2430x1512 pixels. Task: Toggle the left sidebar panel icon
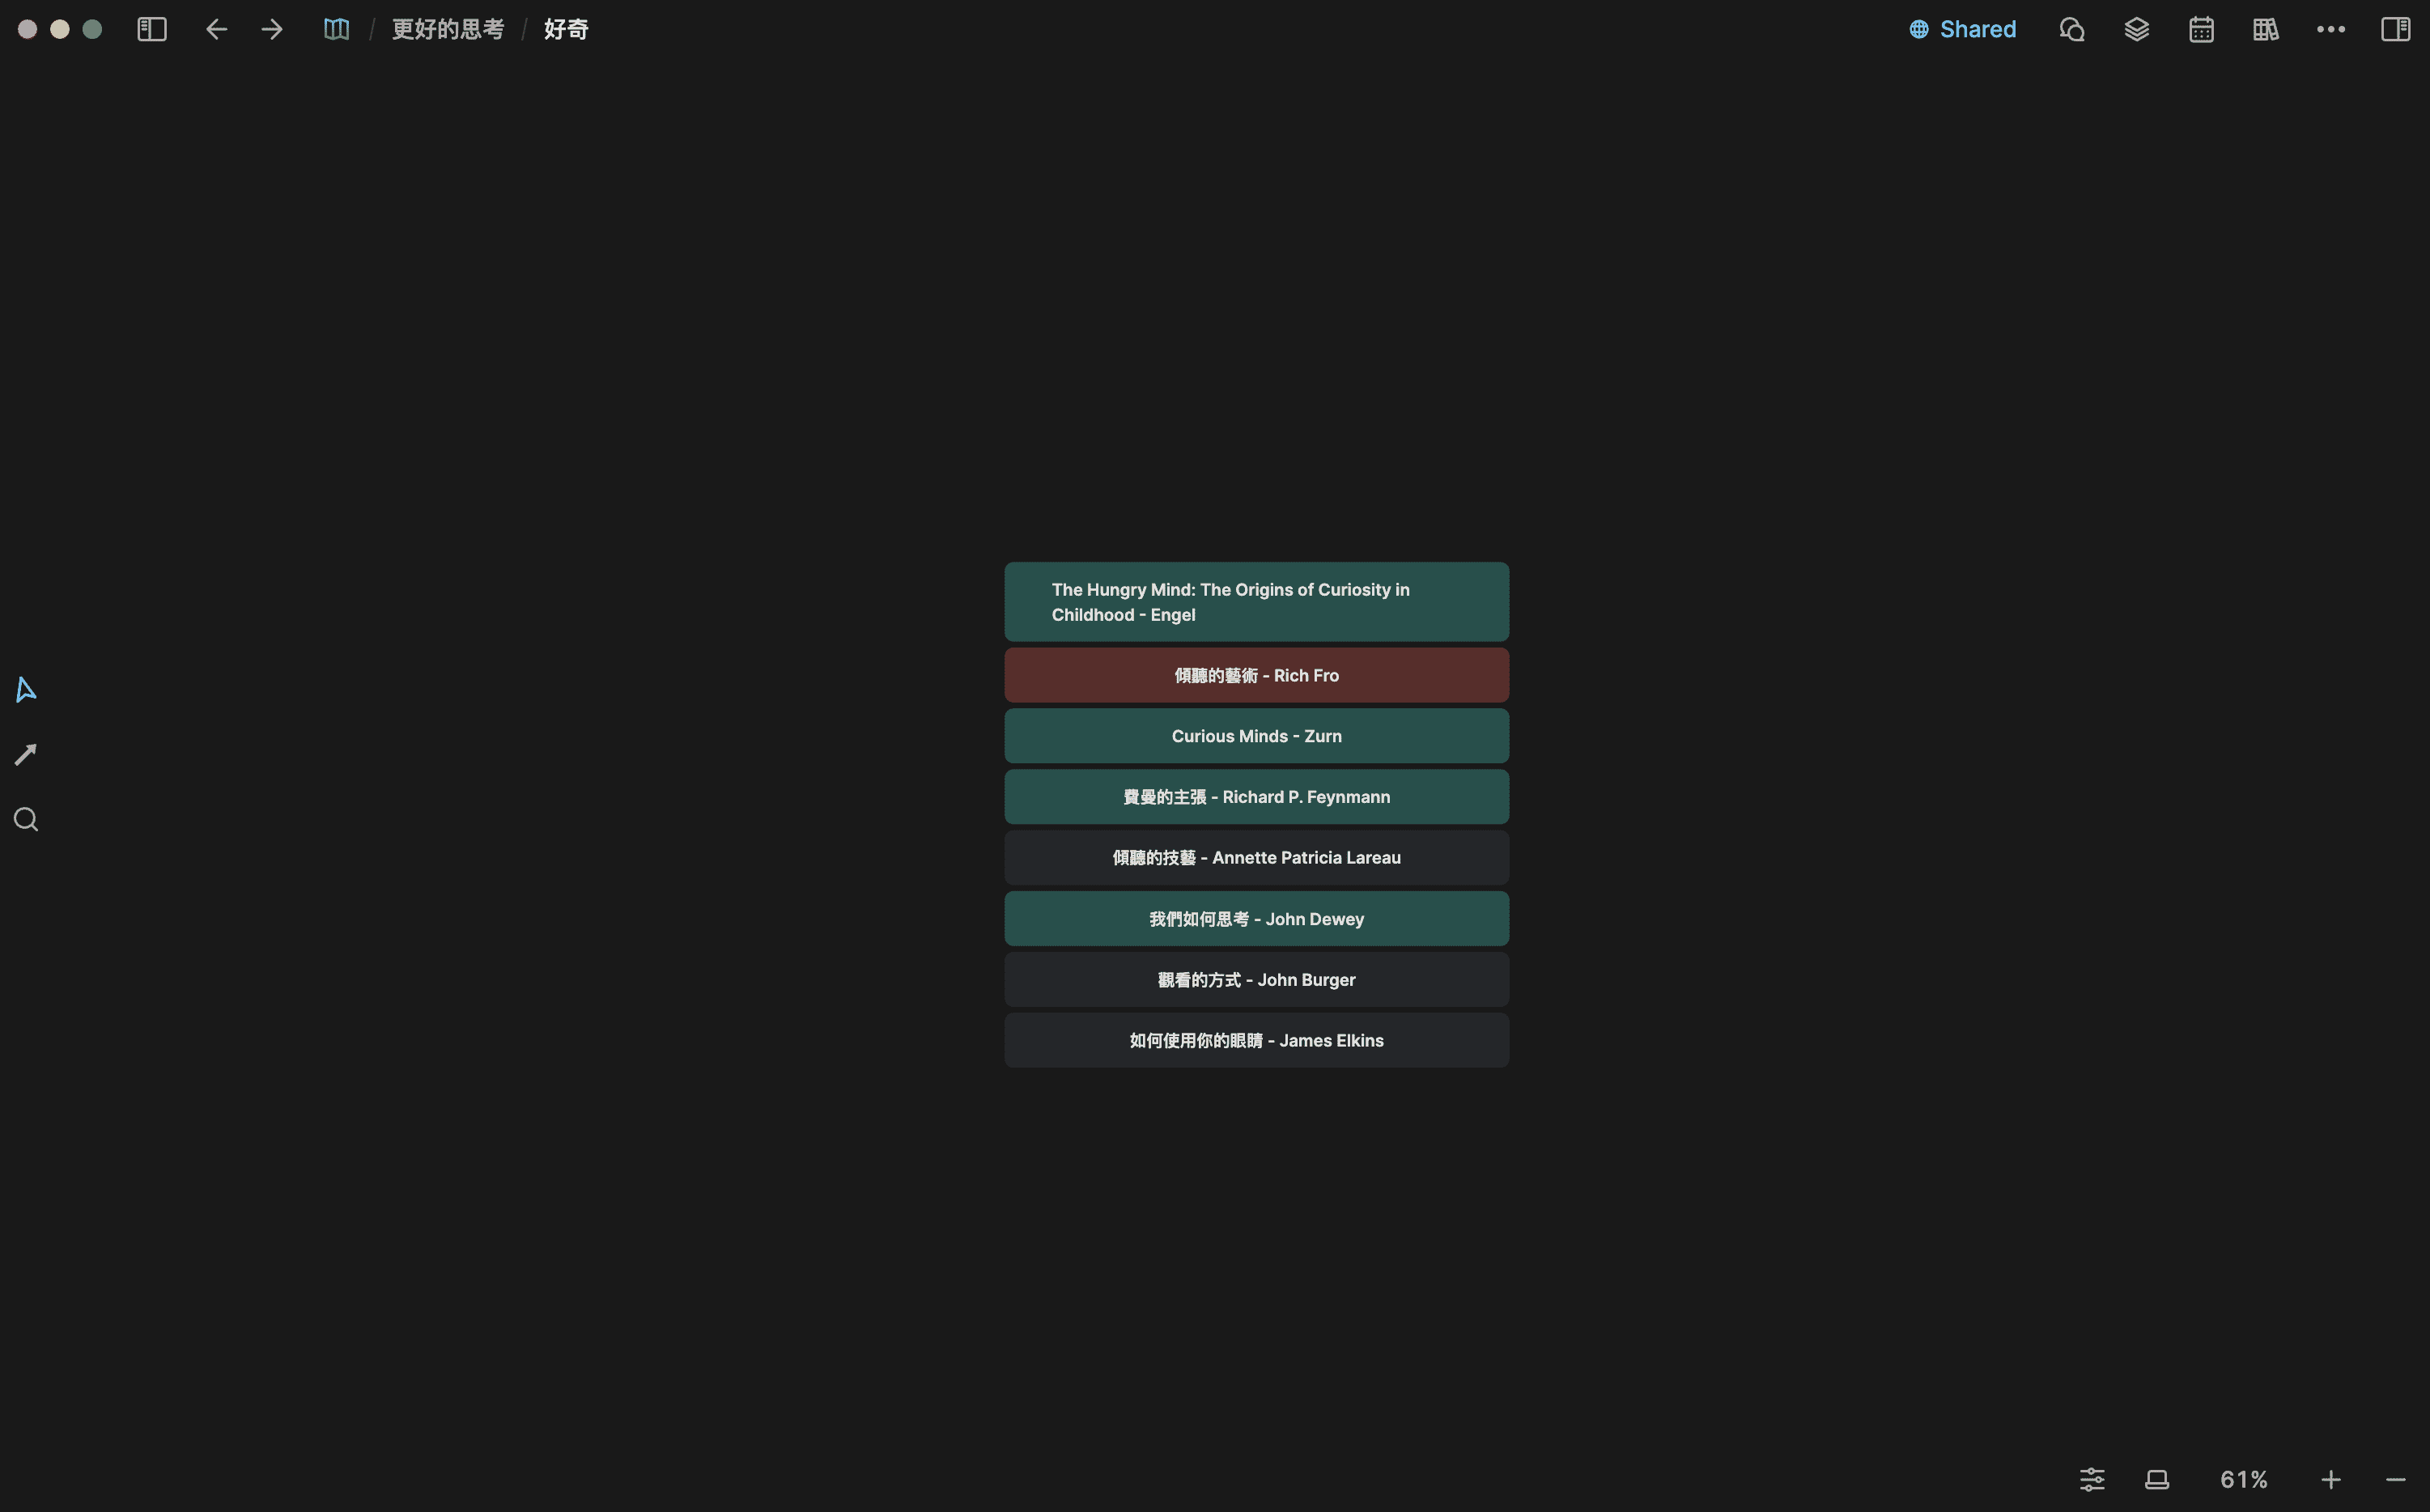tap(152, 29)
